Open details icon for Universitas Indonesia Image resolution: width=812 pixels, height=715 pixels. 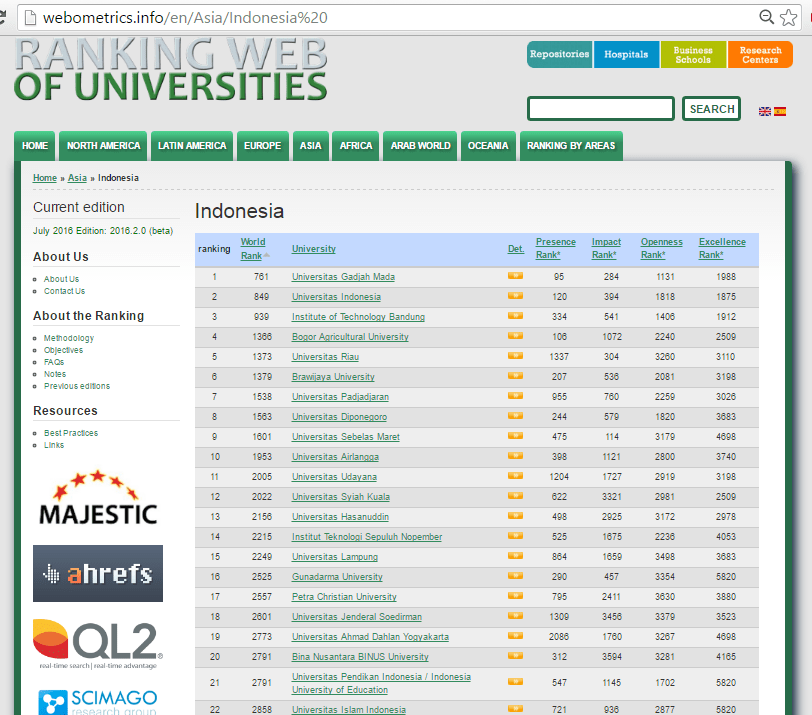pyautogui.click(x=515, y=296)
